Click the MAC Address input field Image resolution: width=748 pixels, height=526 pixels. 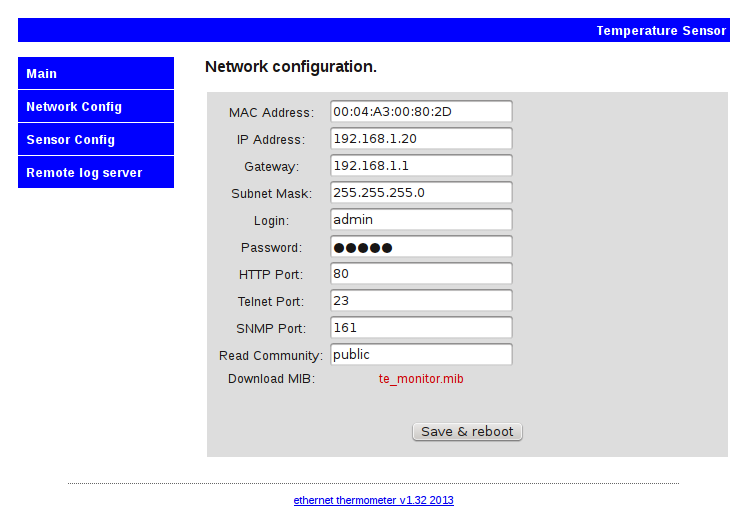pos(421,112)
